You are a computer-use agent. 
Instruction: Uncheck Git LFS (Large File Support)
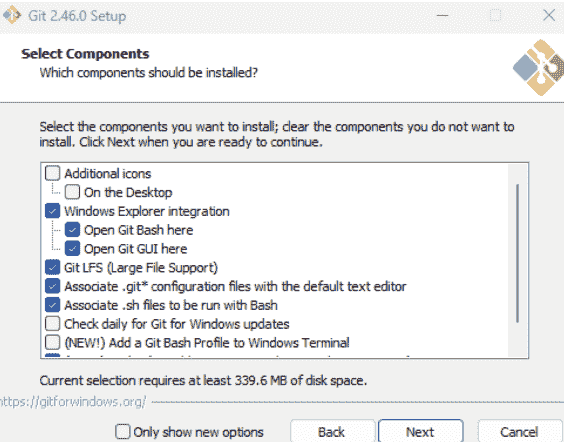(53, 268)
